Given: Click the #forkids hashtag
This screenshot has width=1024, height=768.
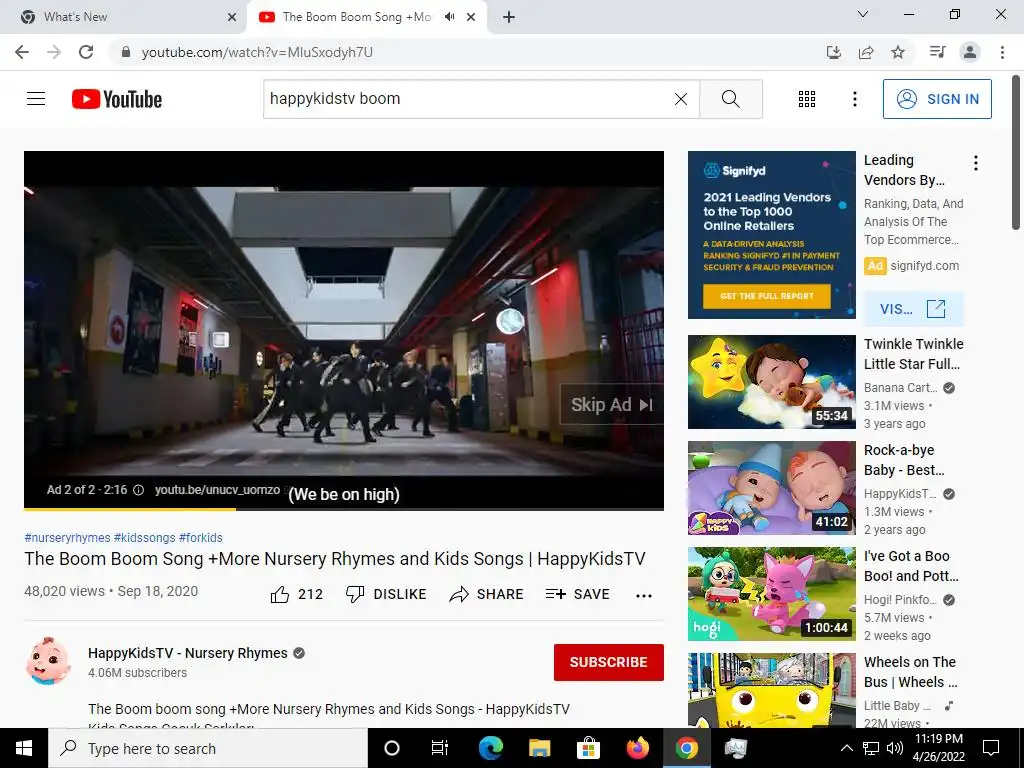Looking at the screenshot, I should (200, 537).
